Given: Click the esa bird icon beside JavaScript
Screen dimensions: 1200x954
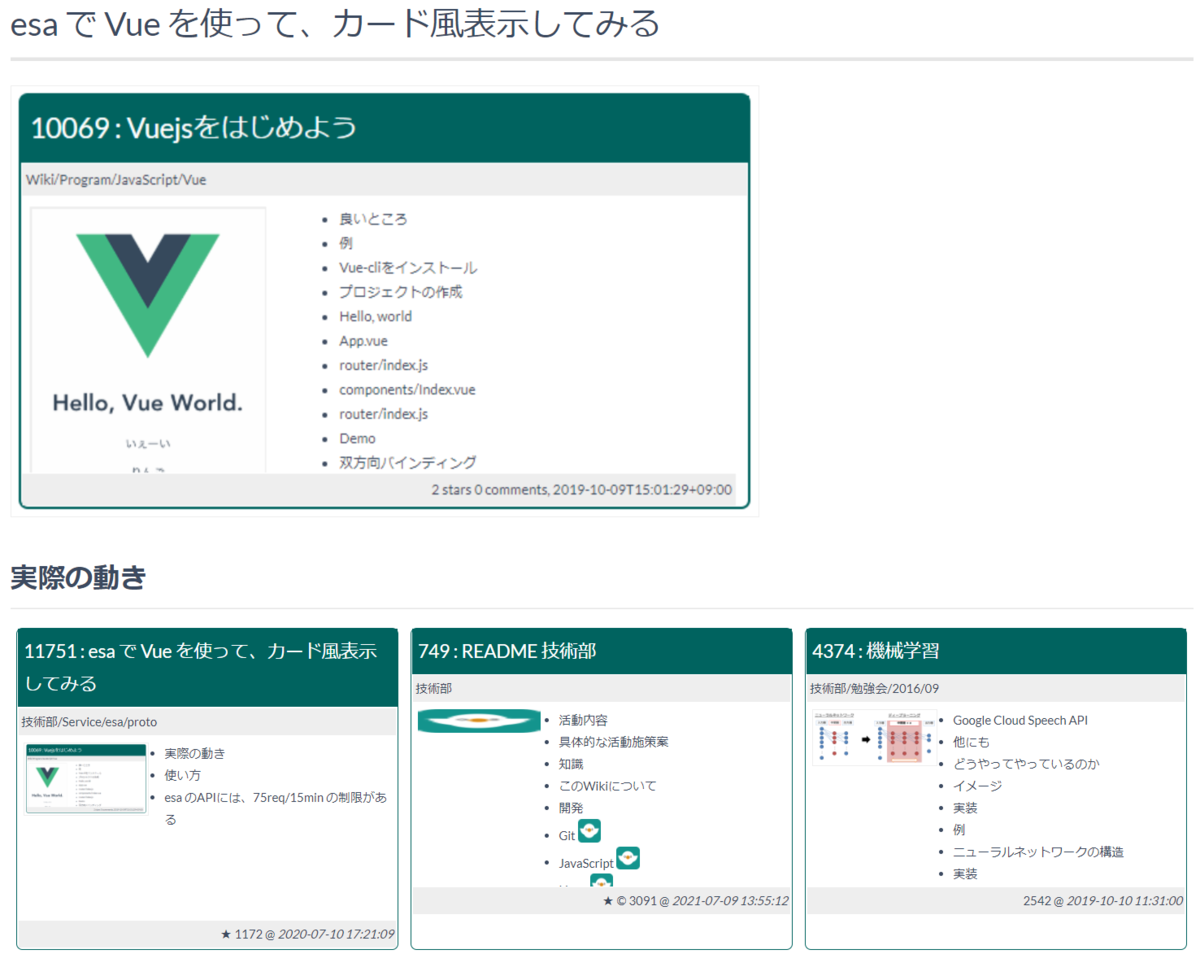Looking at the screenshot, I should [628, 858].
